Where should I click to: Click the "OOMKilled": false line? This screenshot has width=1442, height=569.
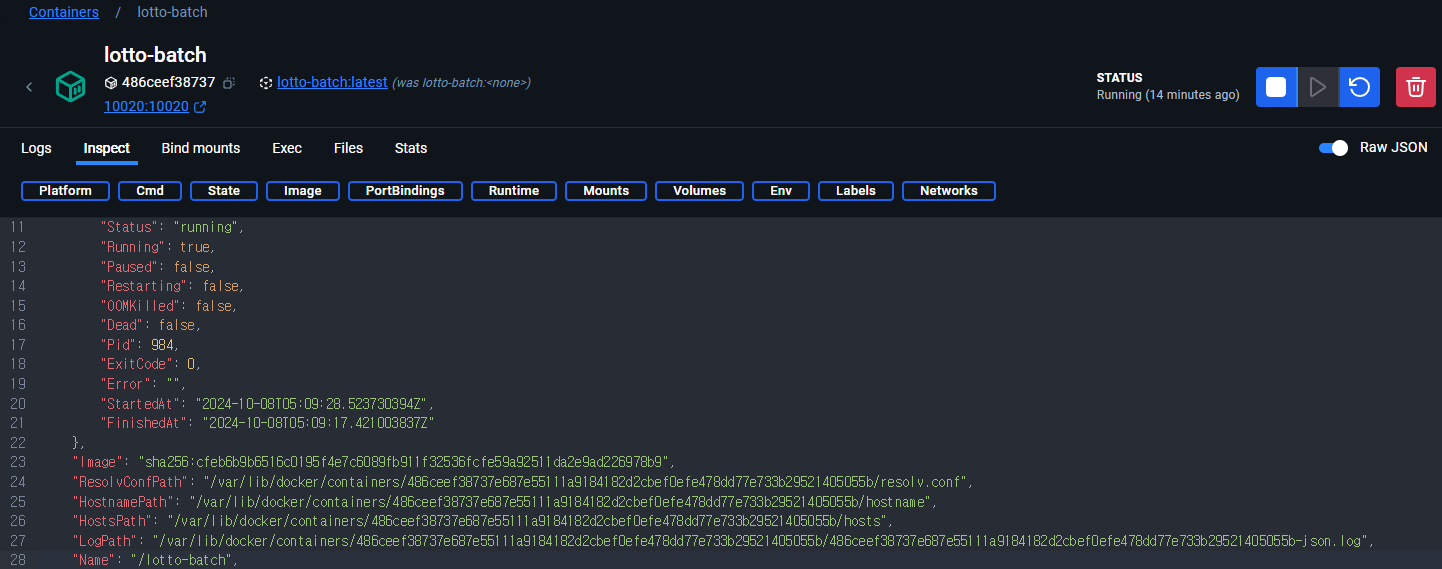click(169, 306)
